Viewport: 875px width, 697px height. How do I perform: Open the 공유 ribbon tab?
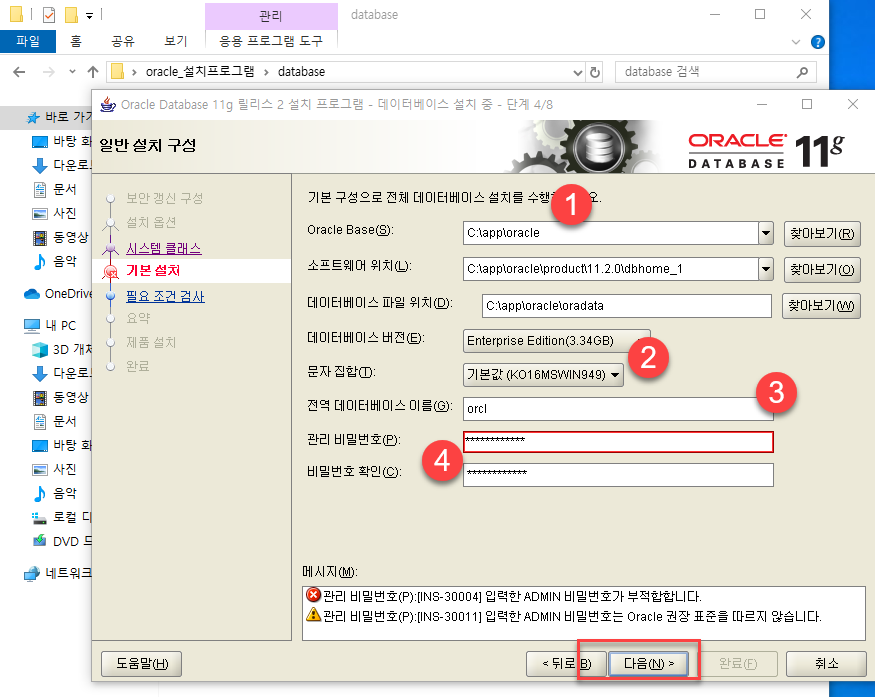tap(123, 41)
